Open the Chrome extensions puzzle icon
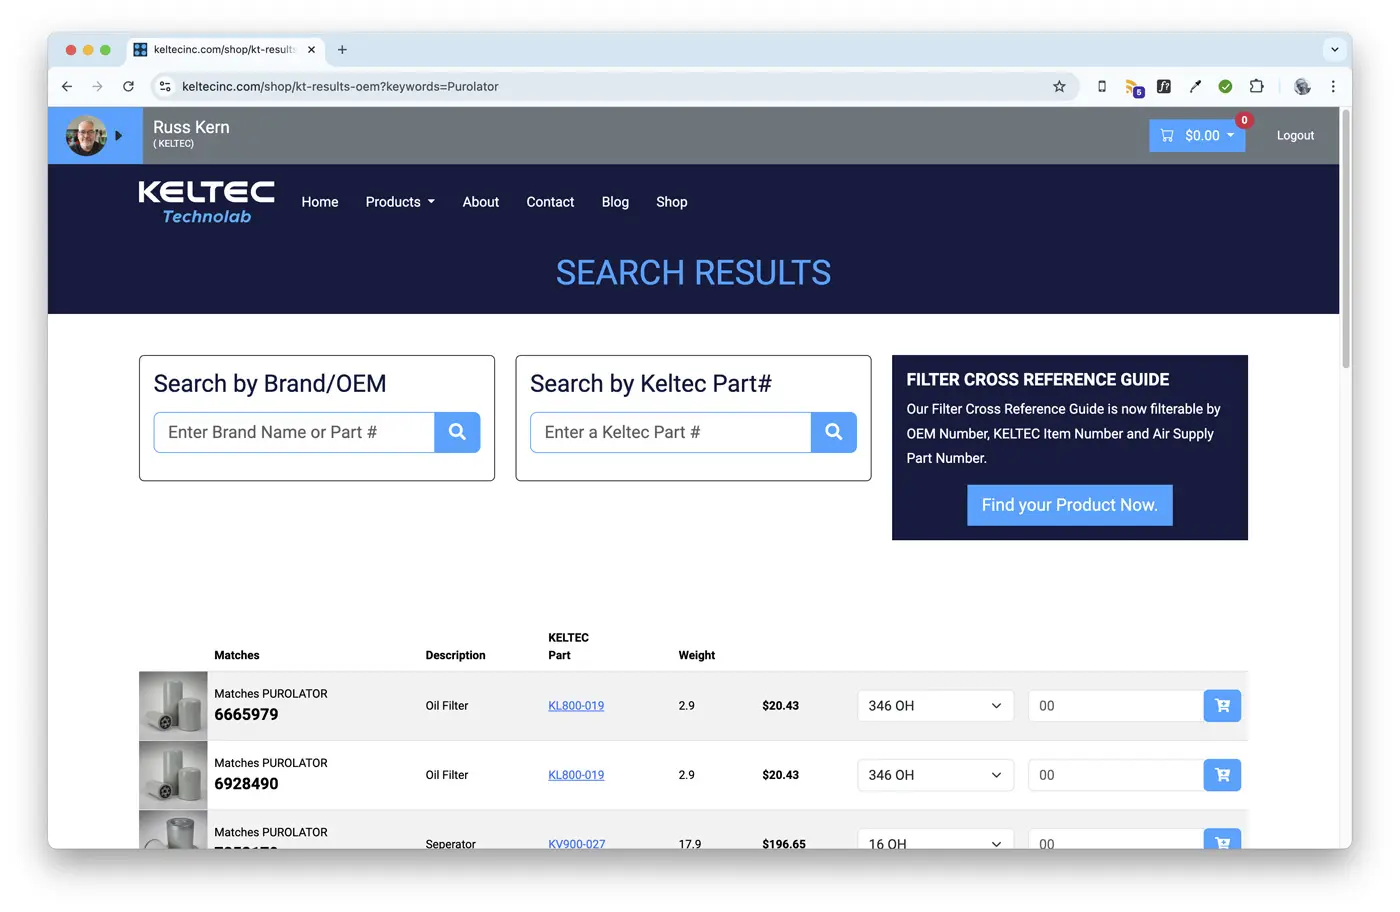Image resolution: width=1400 pixels, height=912 pixels. (x=1257, y=87)
